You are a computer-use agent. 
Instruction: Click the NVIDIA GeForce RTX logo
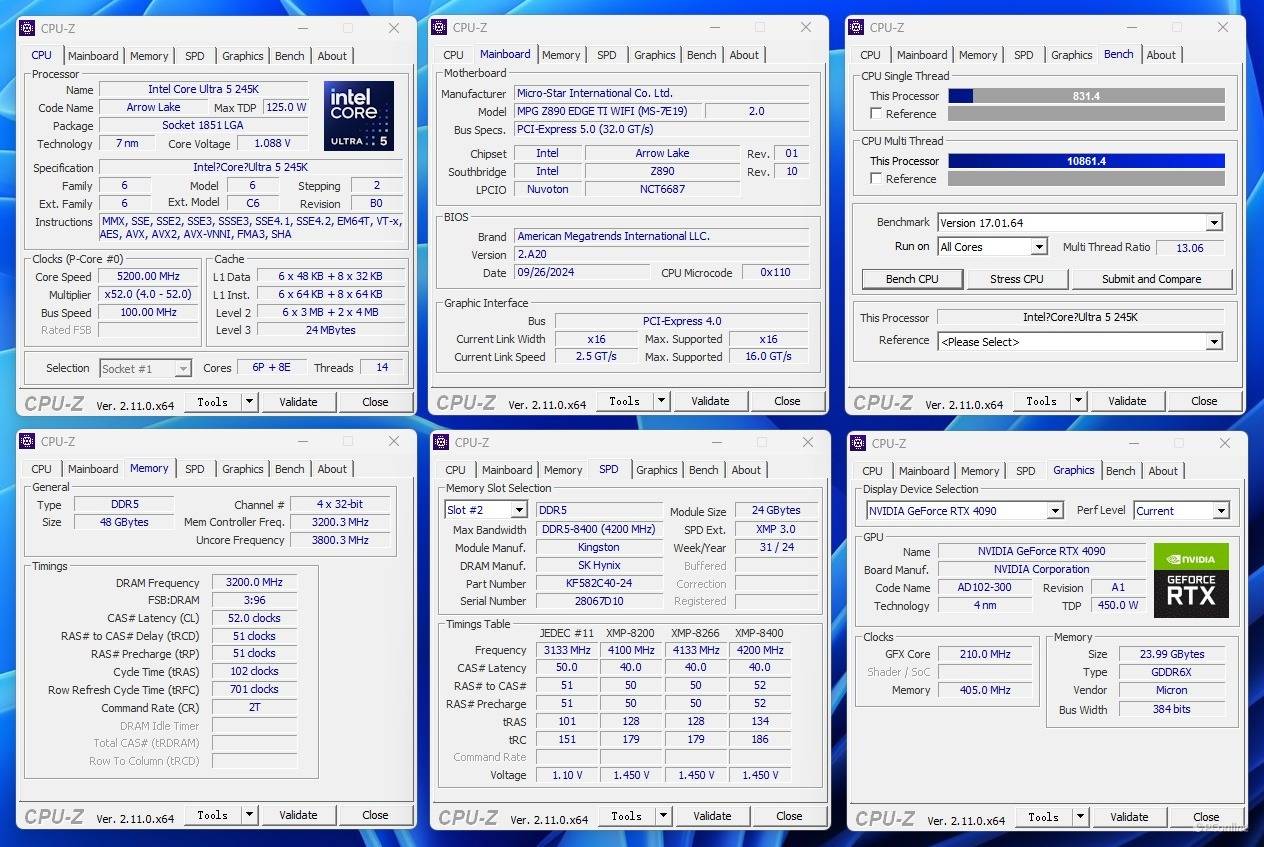click(x=1191, y=580)
